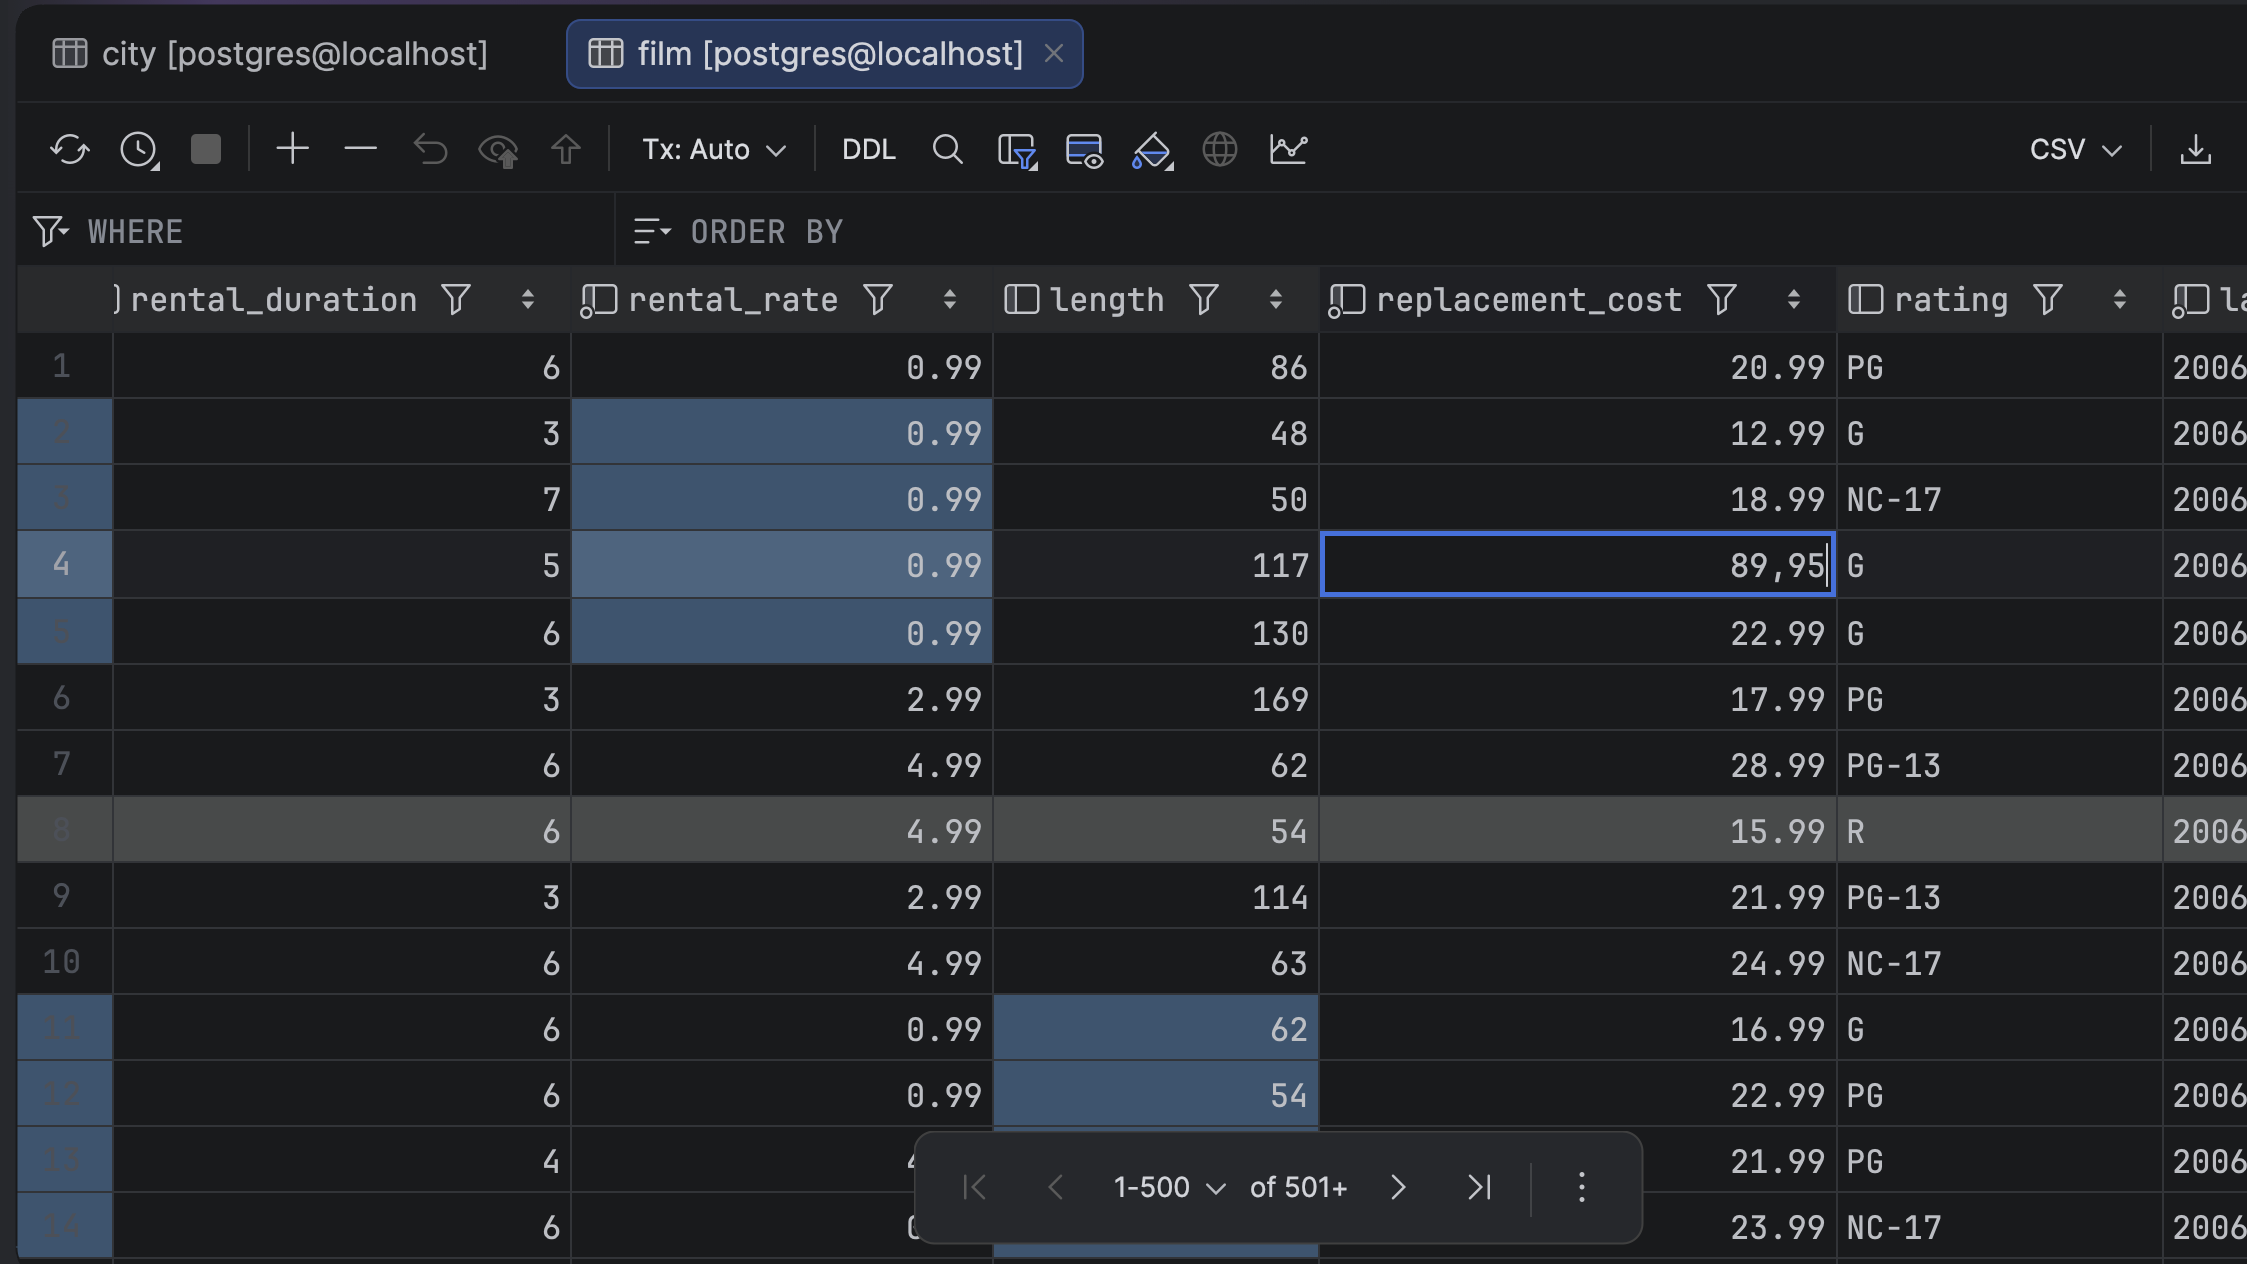
Task: Toggle filter on rental_rate column
Action: [877, 299]
